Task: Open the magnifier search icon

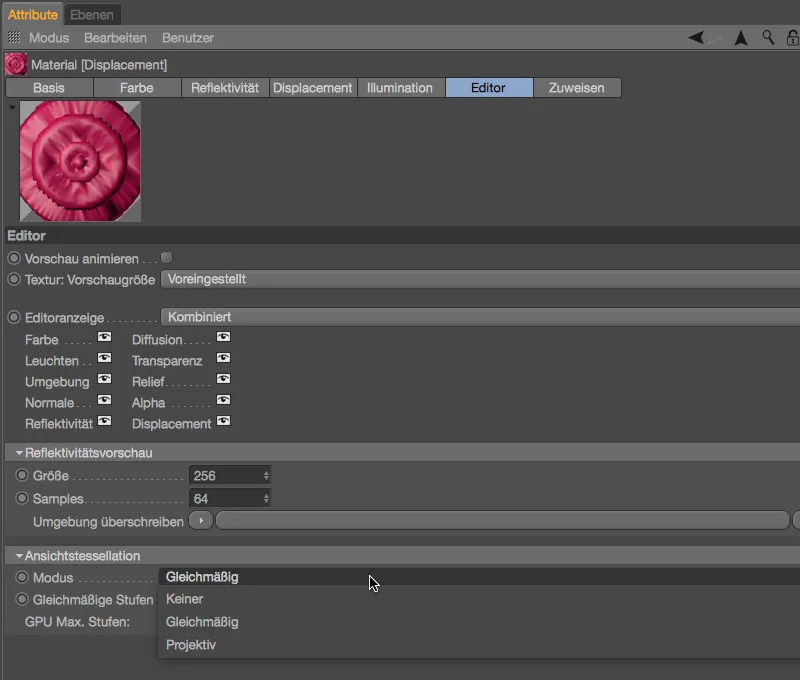Action: (x=768, y=37)
